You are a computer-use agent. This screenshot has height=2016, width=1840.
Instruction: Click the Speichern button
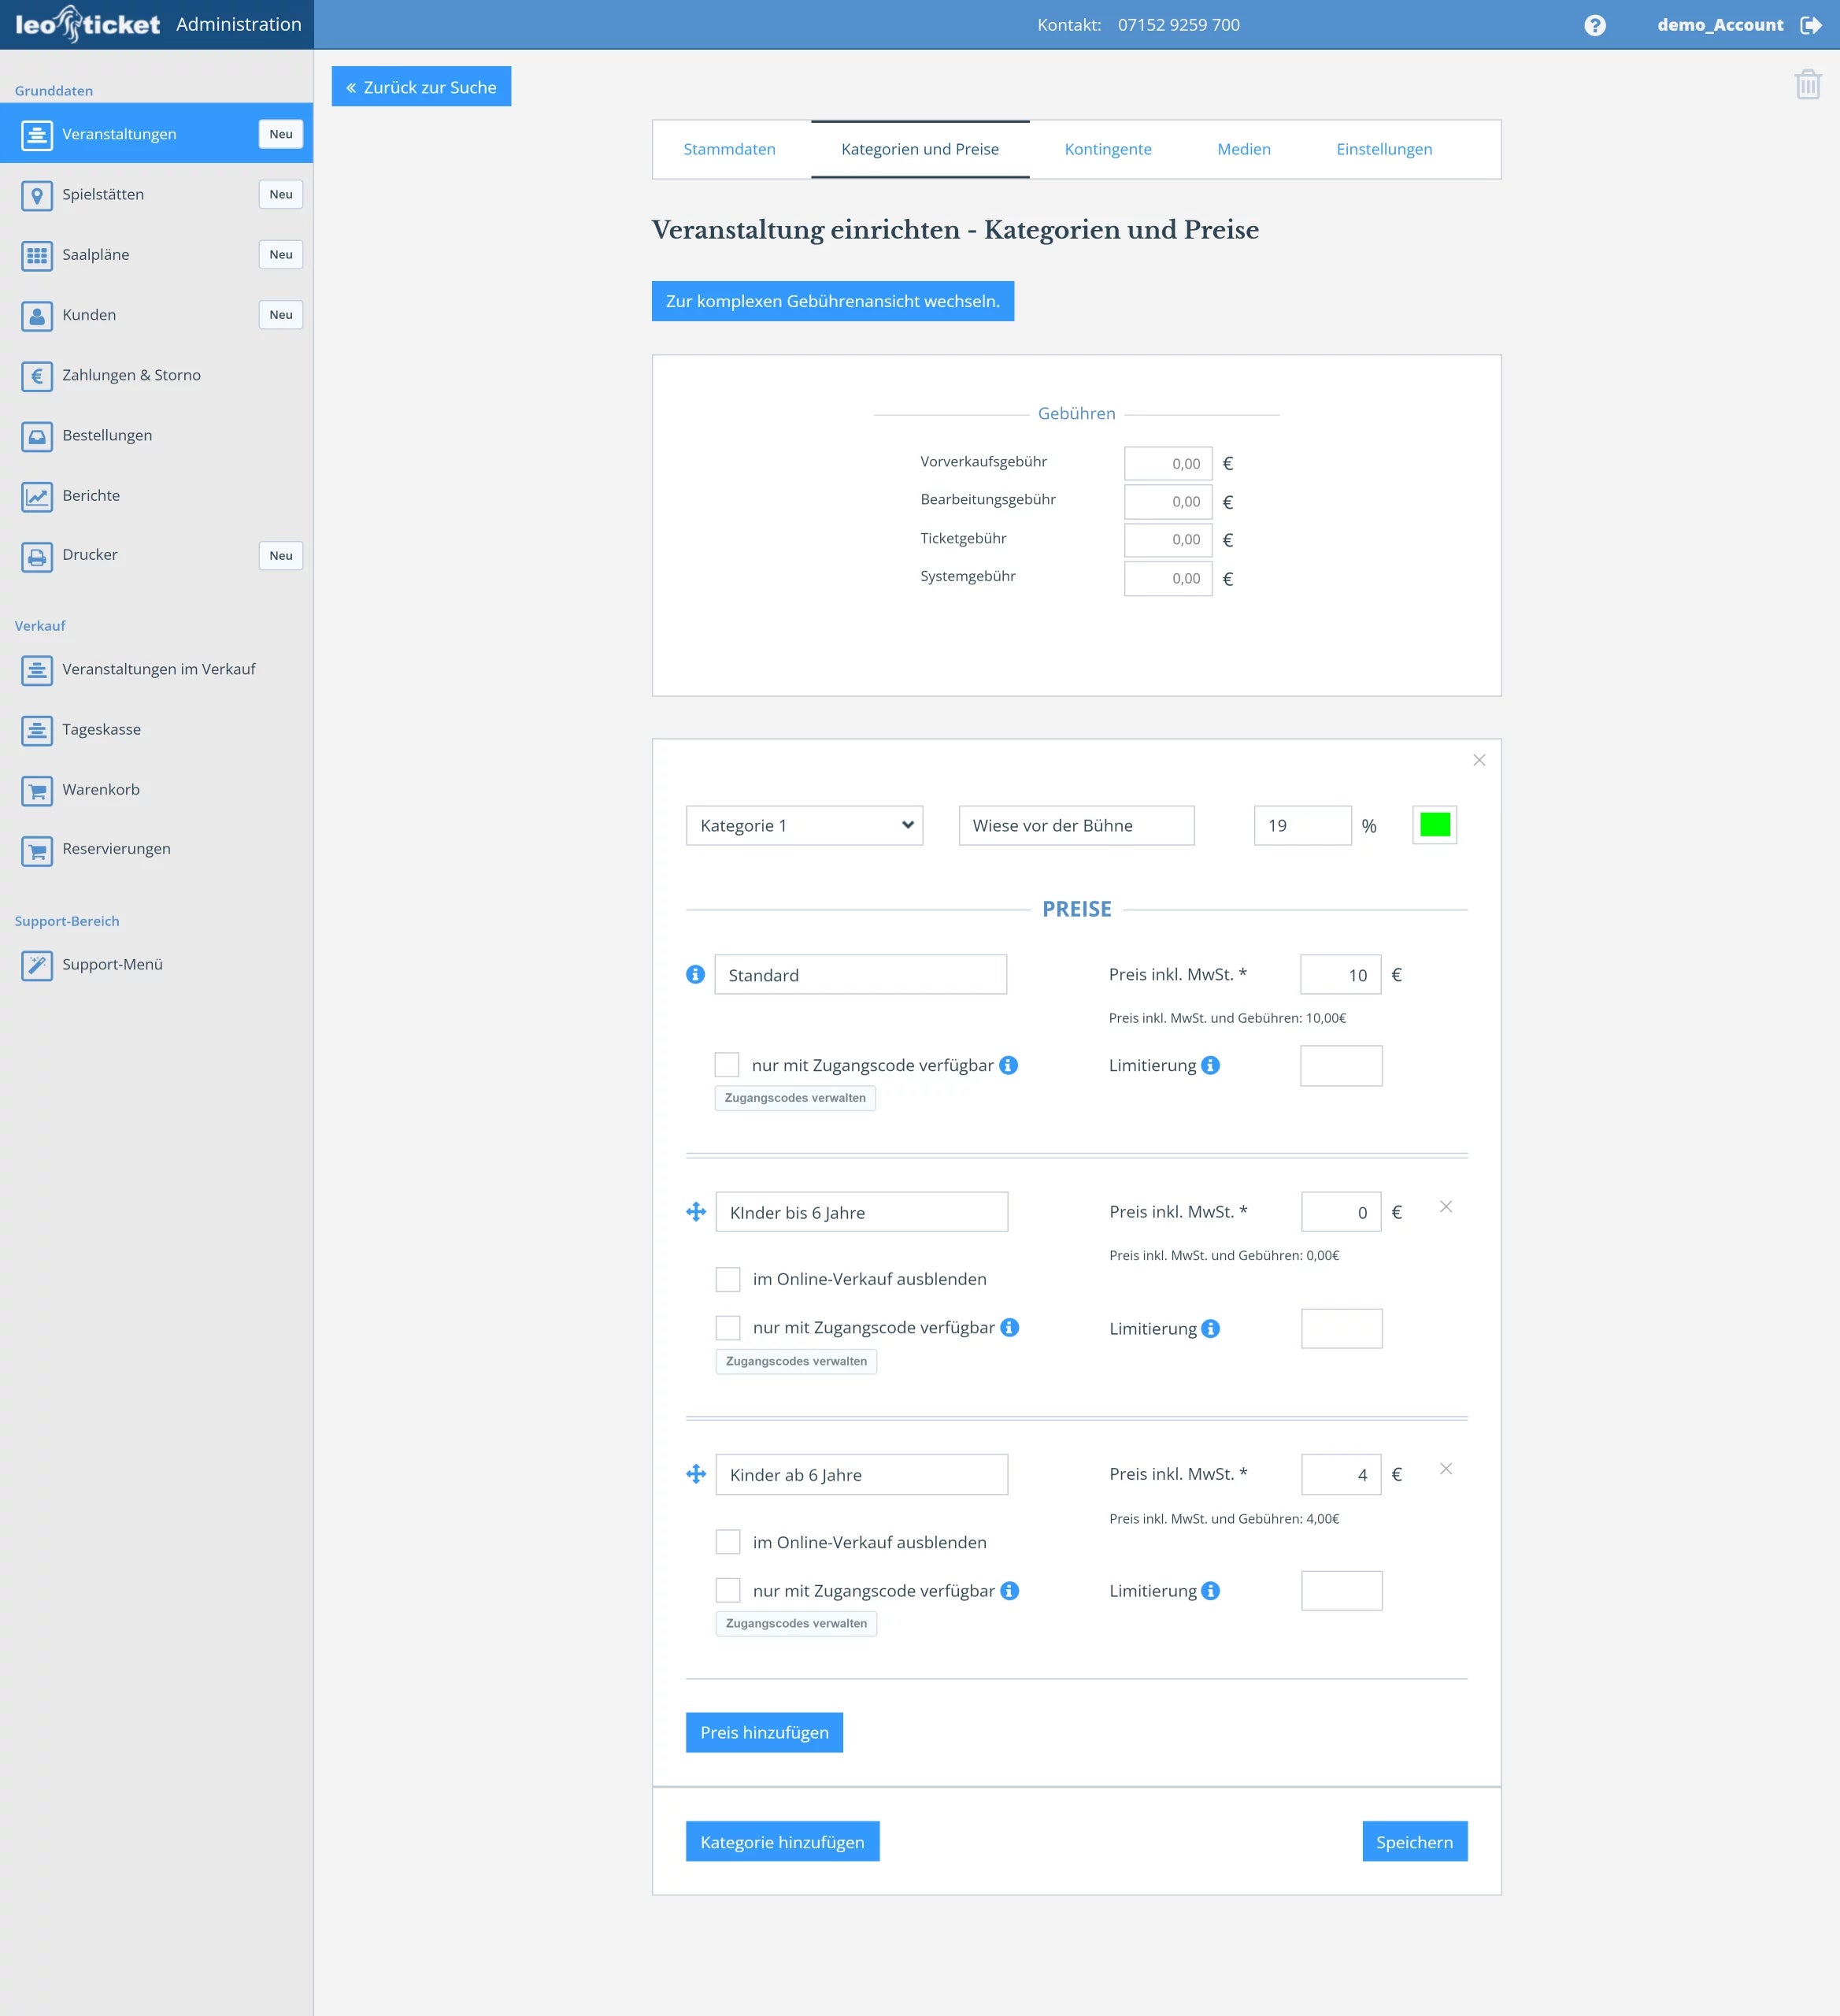pos(1413,1841)
